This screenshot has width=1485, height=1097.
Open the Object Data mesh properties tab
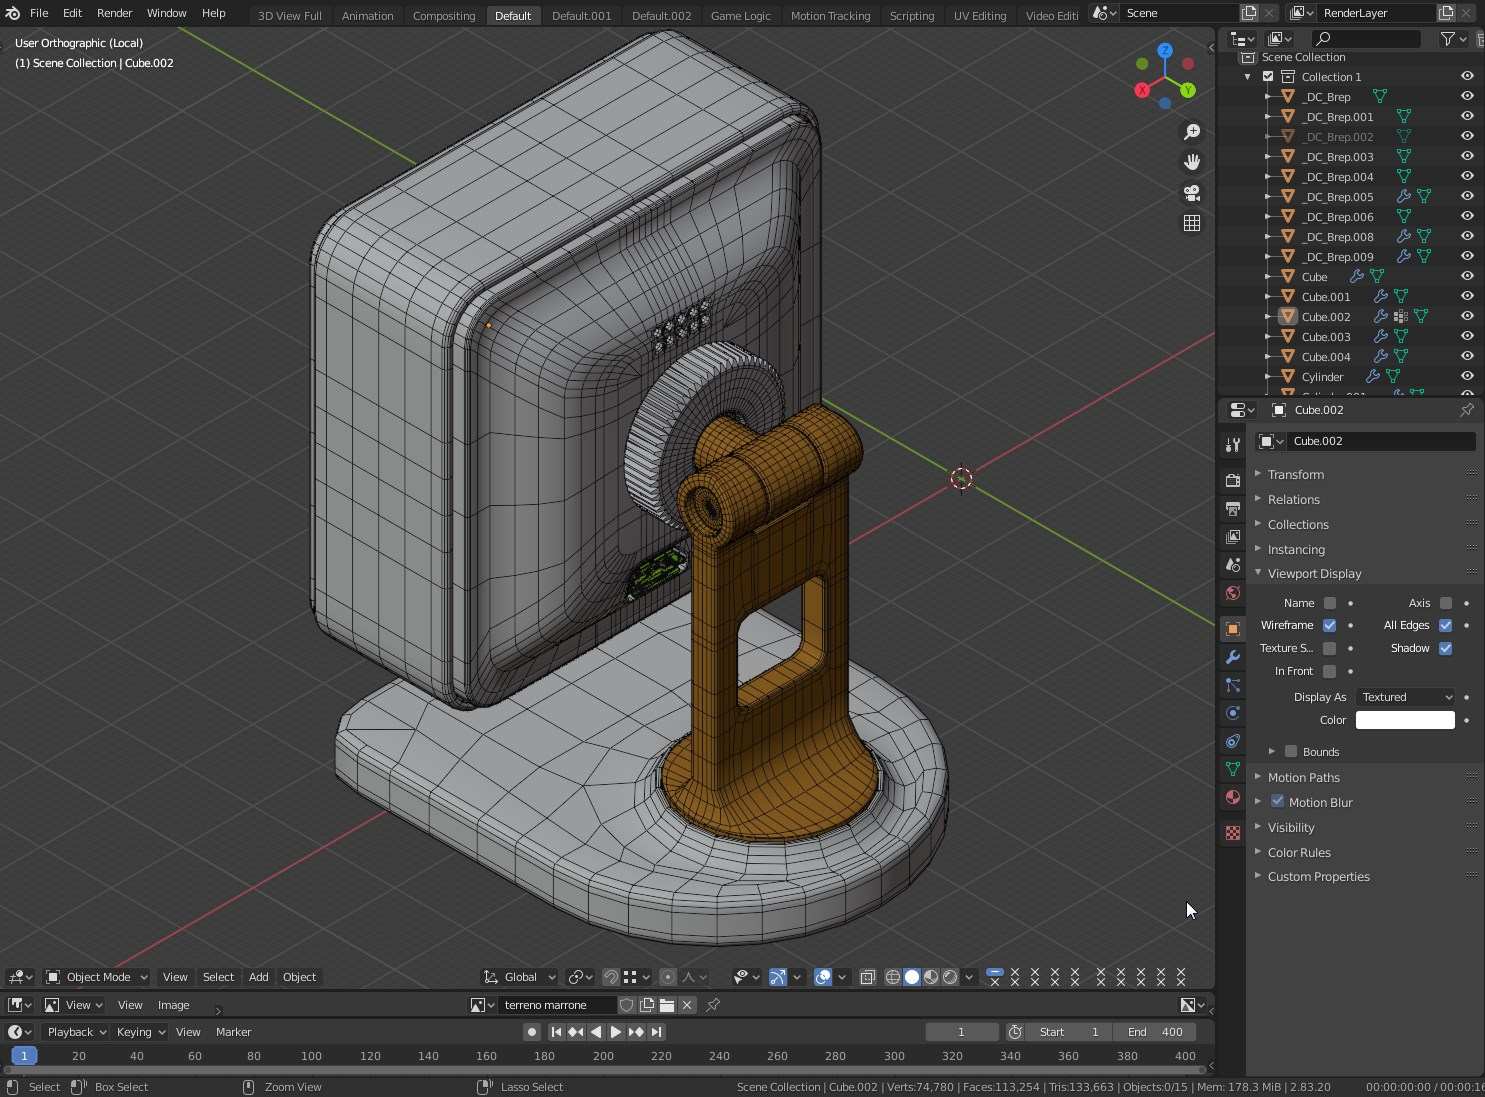point(1233,769)
